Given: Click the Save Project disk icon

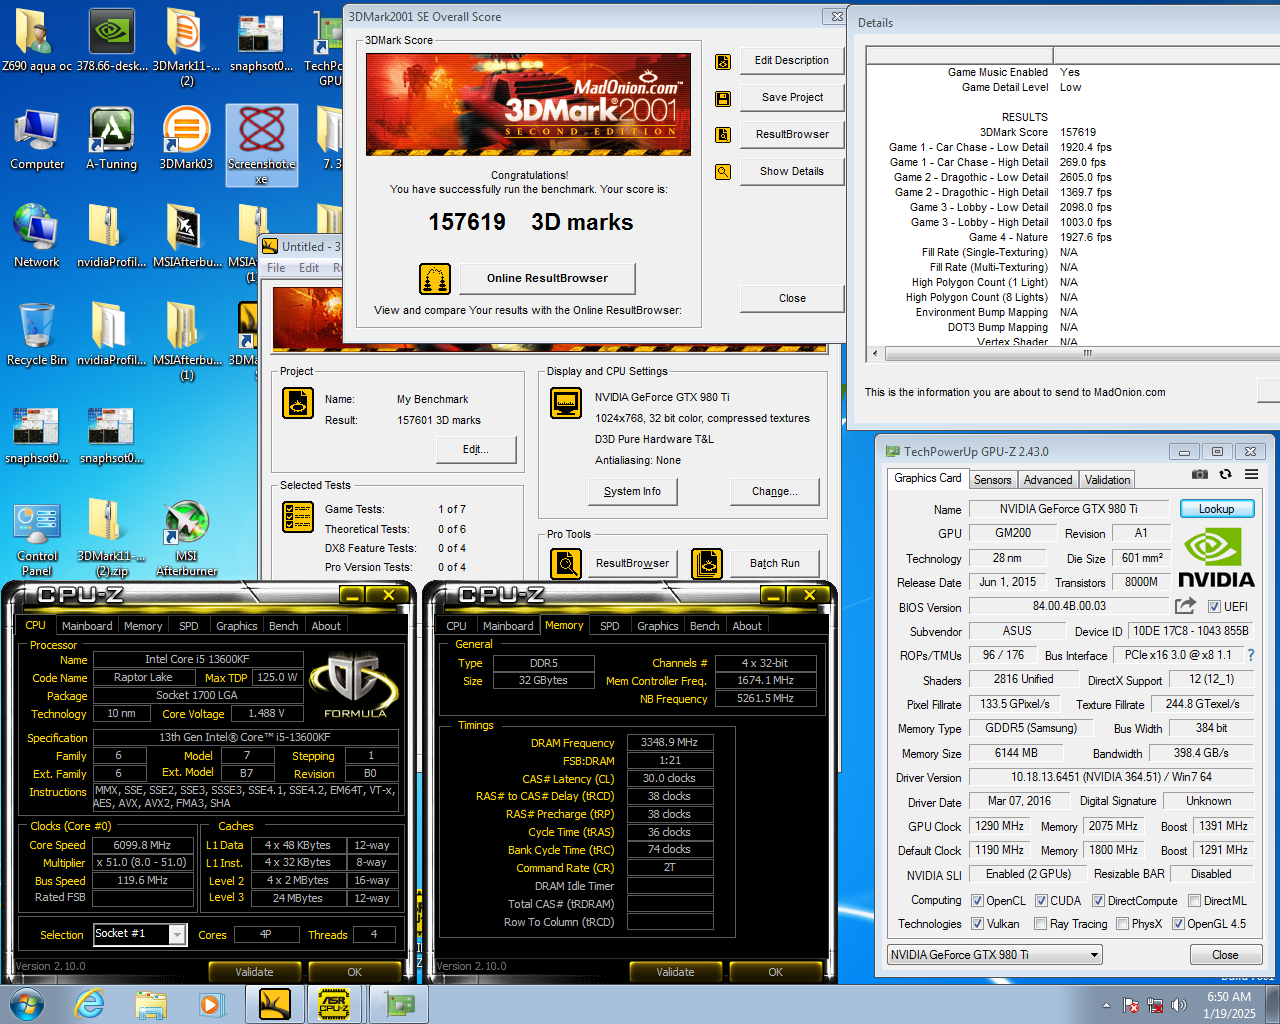Looking at the screenshot, I should click(723, 98).
